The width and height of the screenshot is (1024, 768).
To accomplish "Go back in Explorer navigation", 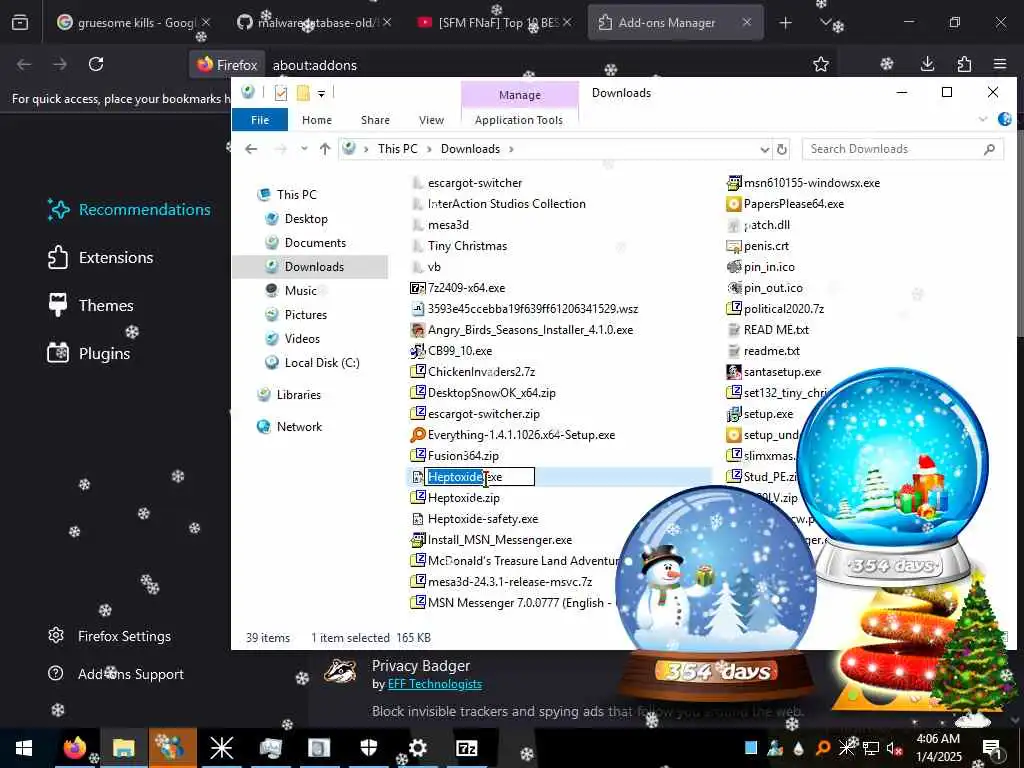I will [x=251, y=149].
